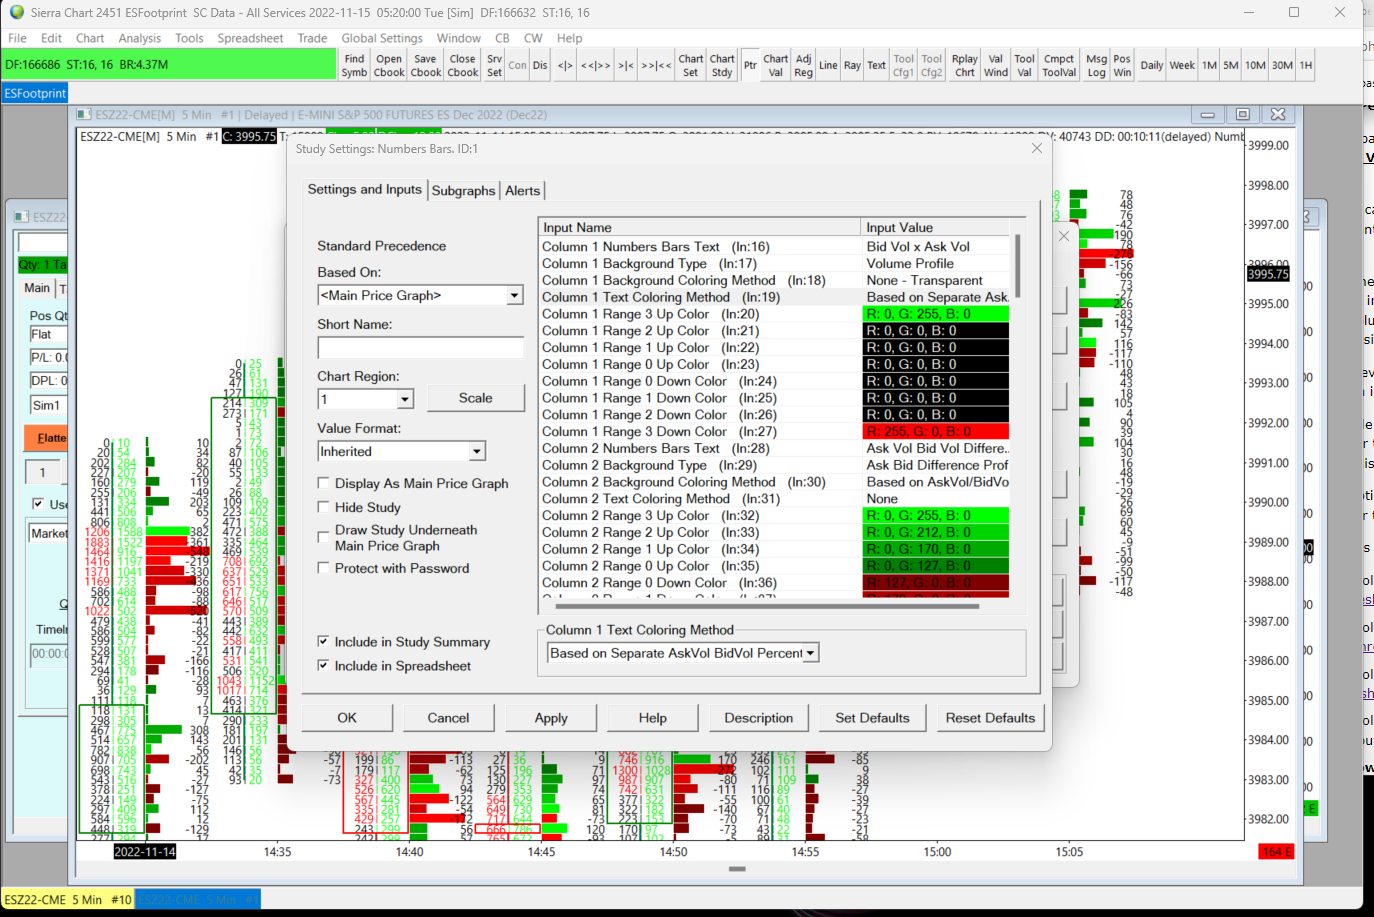Click the Short Name input field

click(x=420, y=347)
